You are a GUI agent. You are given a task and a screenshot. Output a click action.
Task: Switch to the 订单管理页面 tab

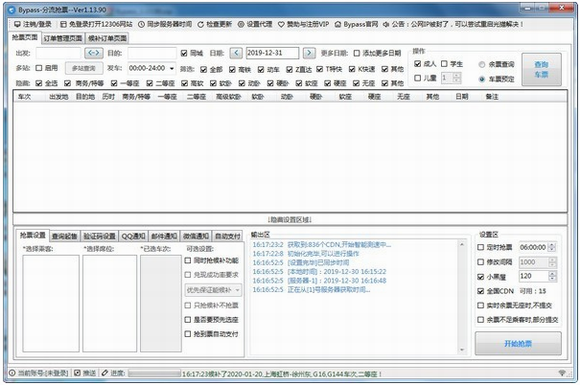point(63,38)
